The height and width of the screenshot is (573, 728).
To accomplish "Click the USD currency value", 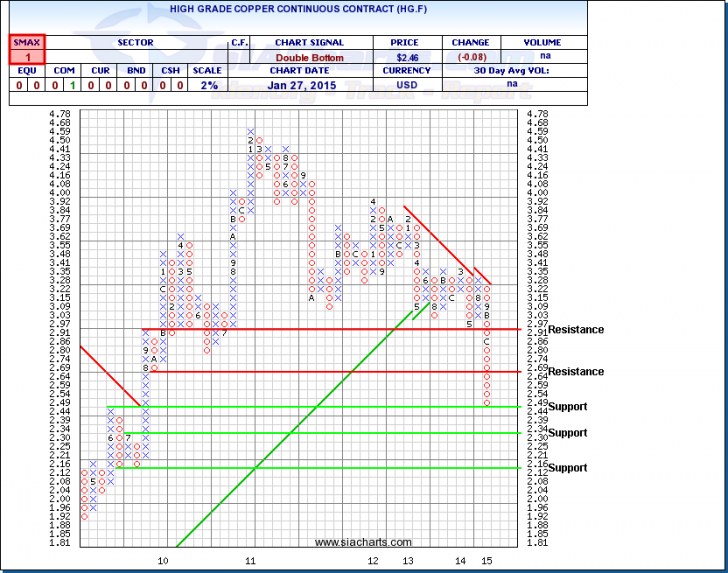I will (407, 87).
